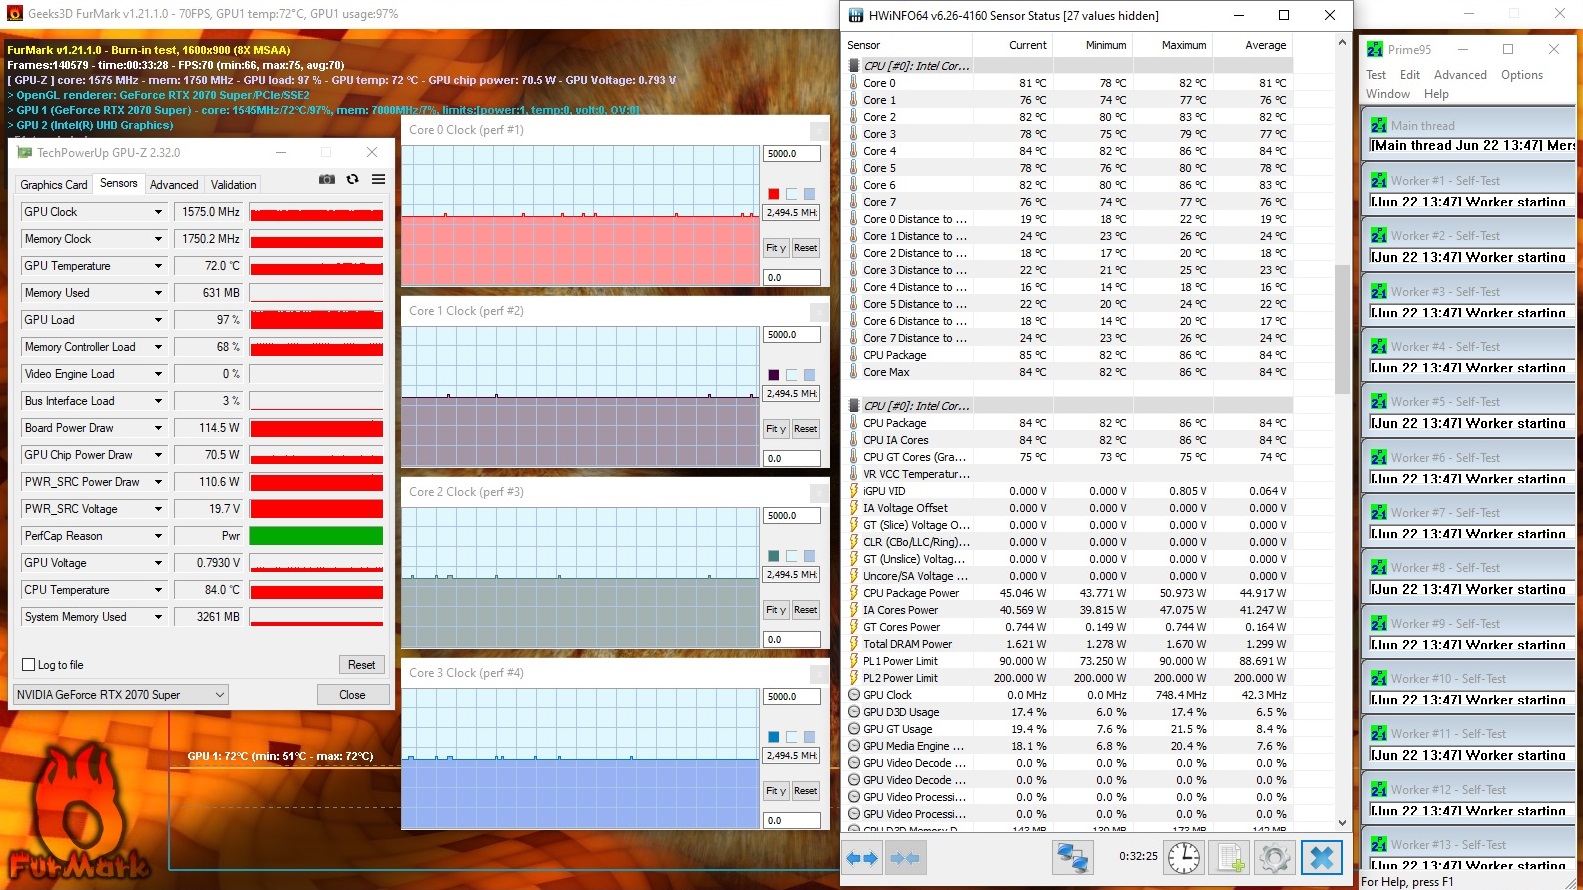The width and height of the screenshot is (1583, 890).
Task: Open the Prime95 Help menu
Action: (x=1436, y=94)
